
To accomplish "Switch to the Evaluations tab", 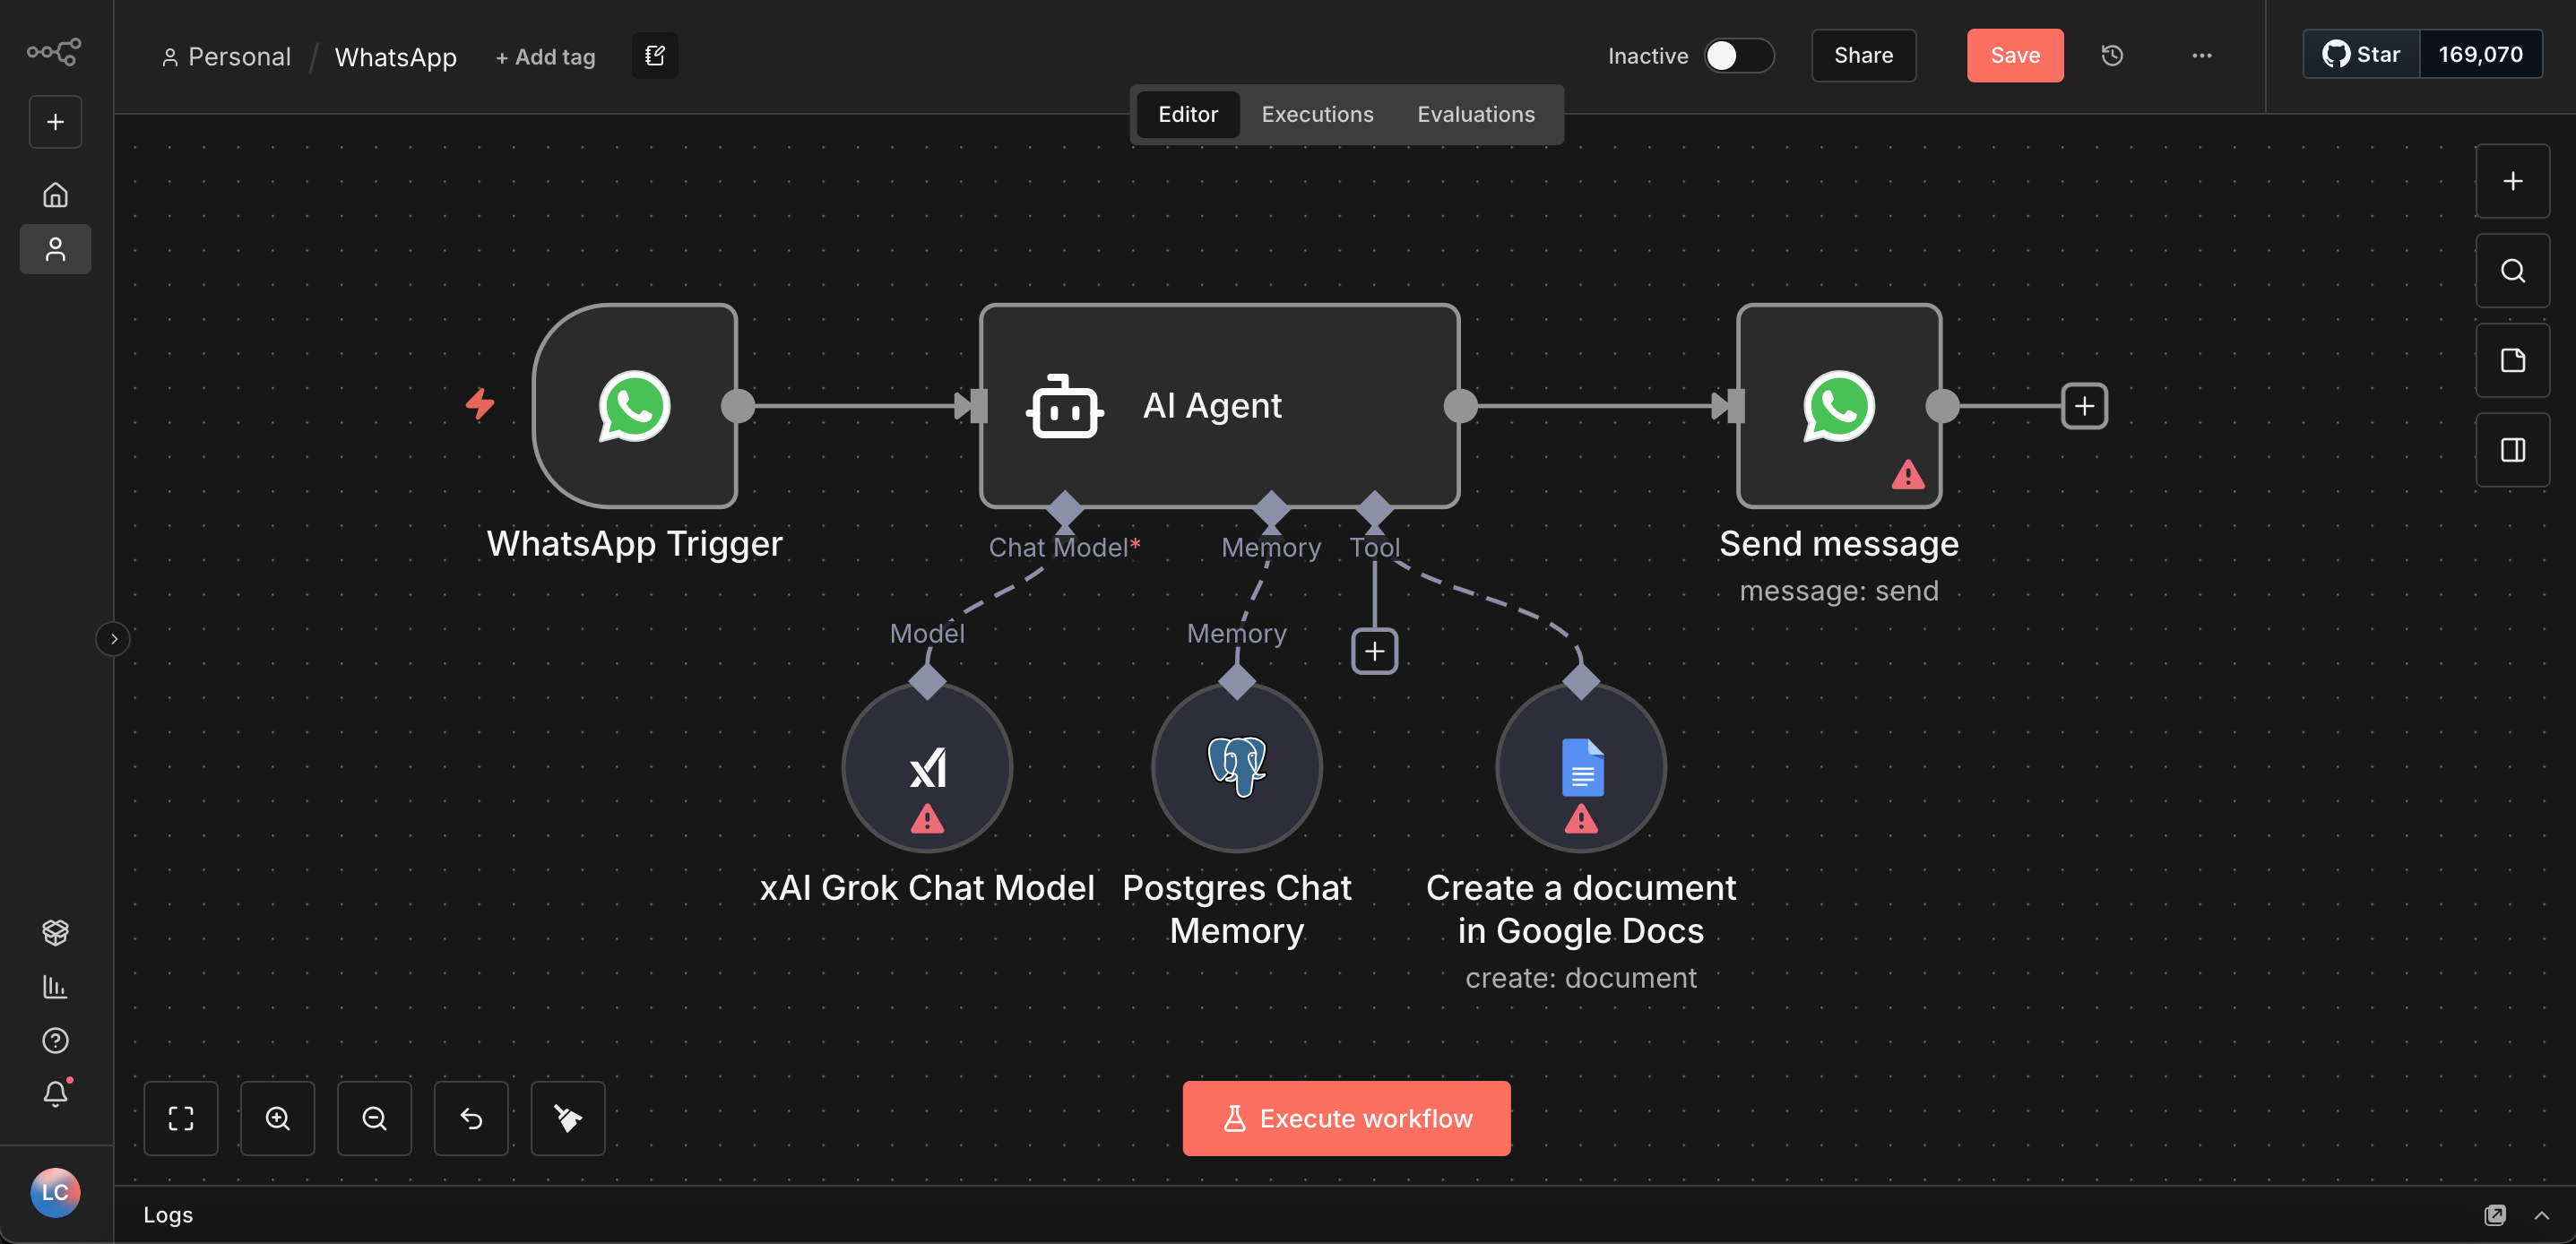I will coord(1475,114).
